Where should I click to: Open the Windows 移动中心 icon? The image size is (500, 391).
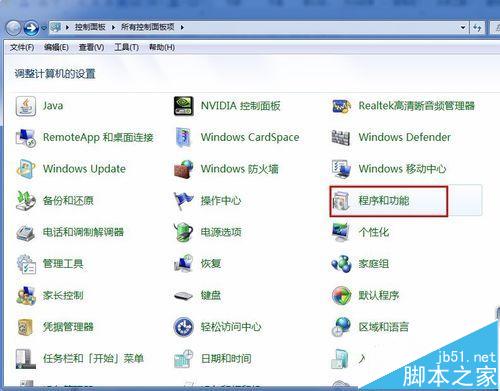pos(341,169)
